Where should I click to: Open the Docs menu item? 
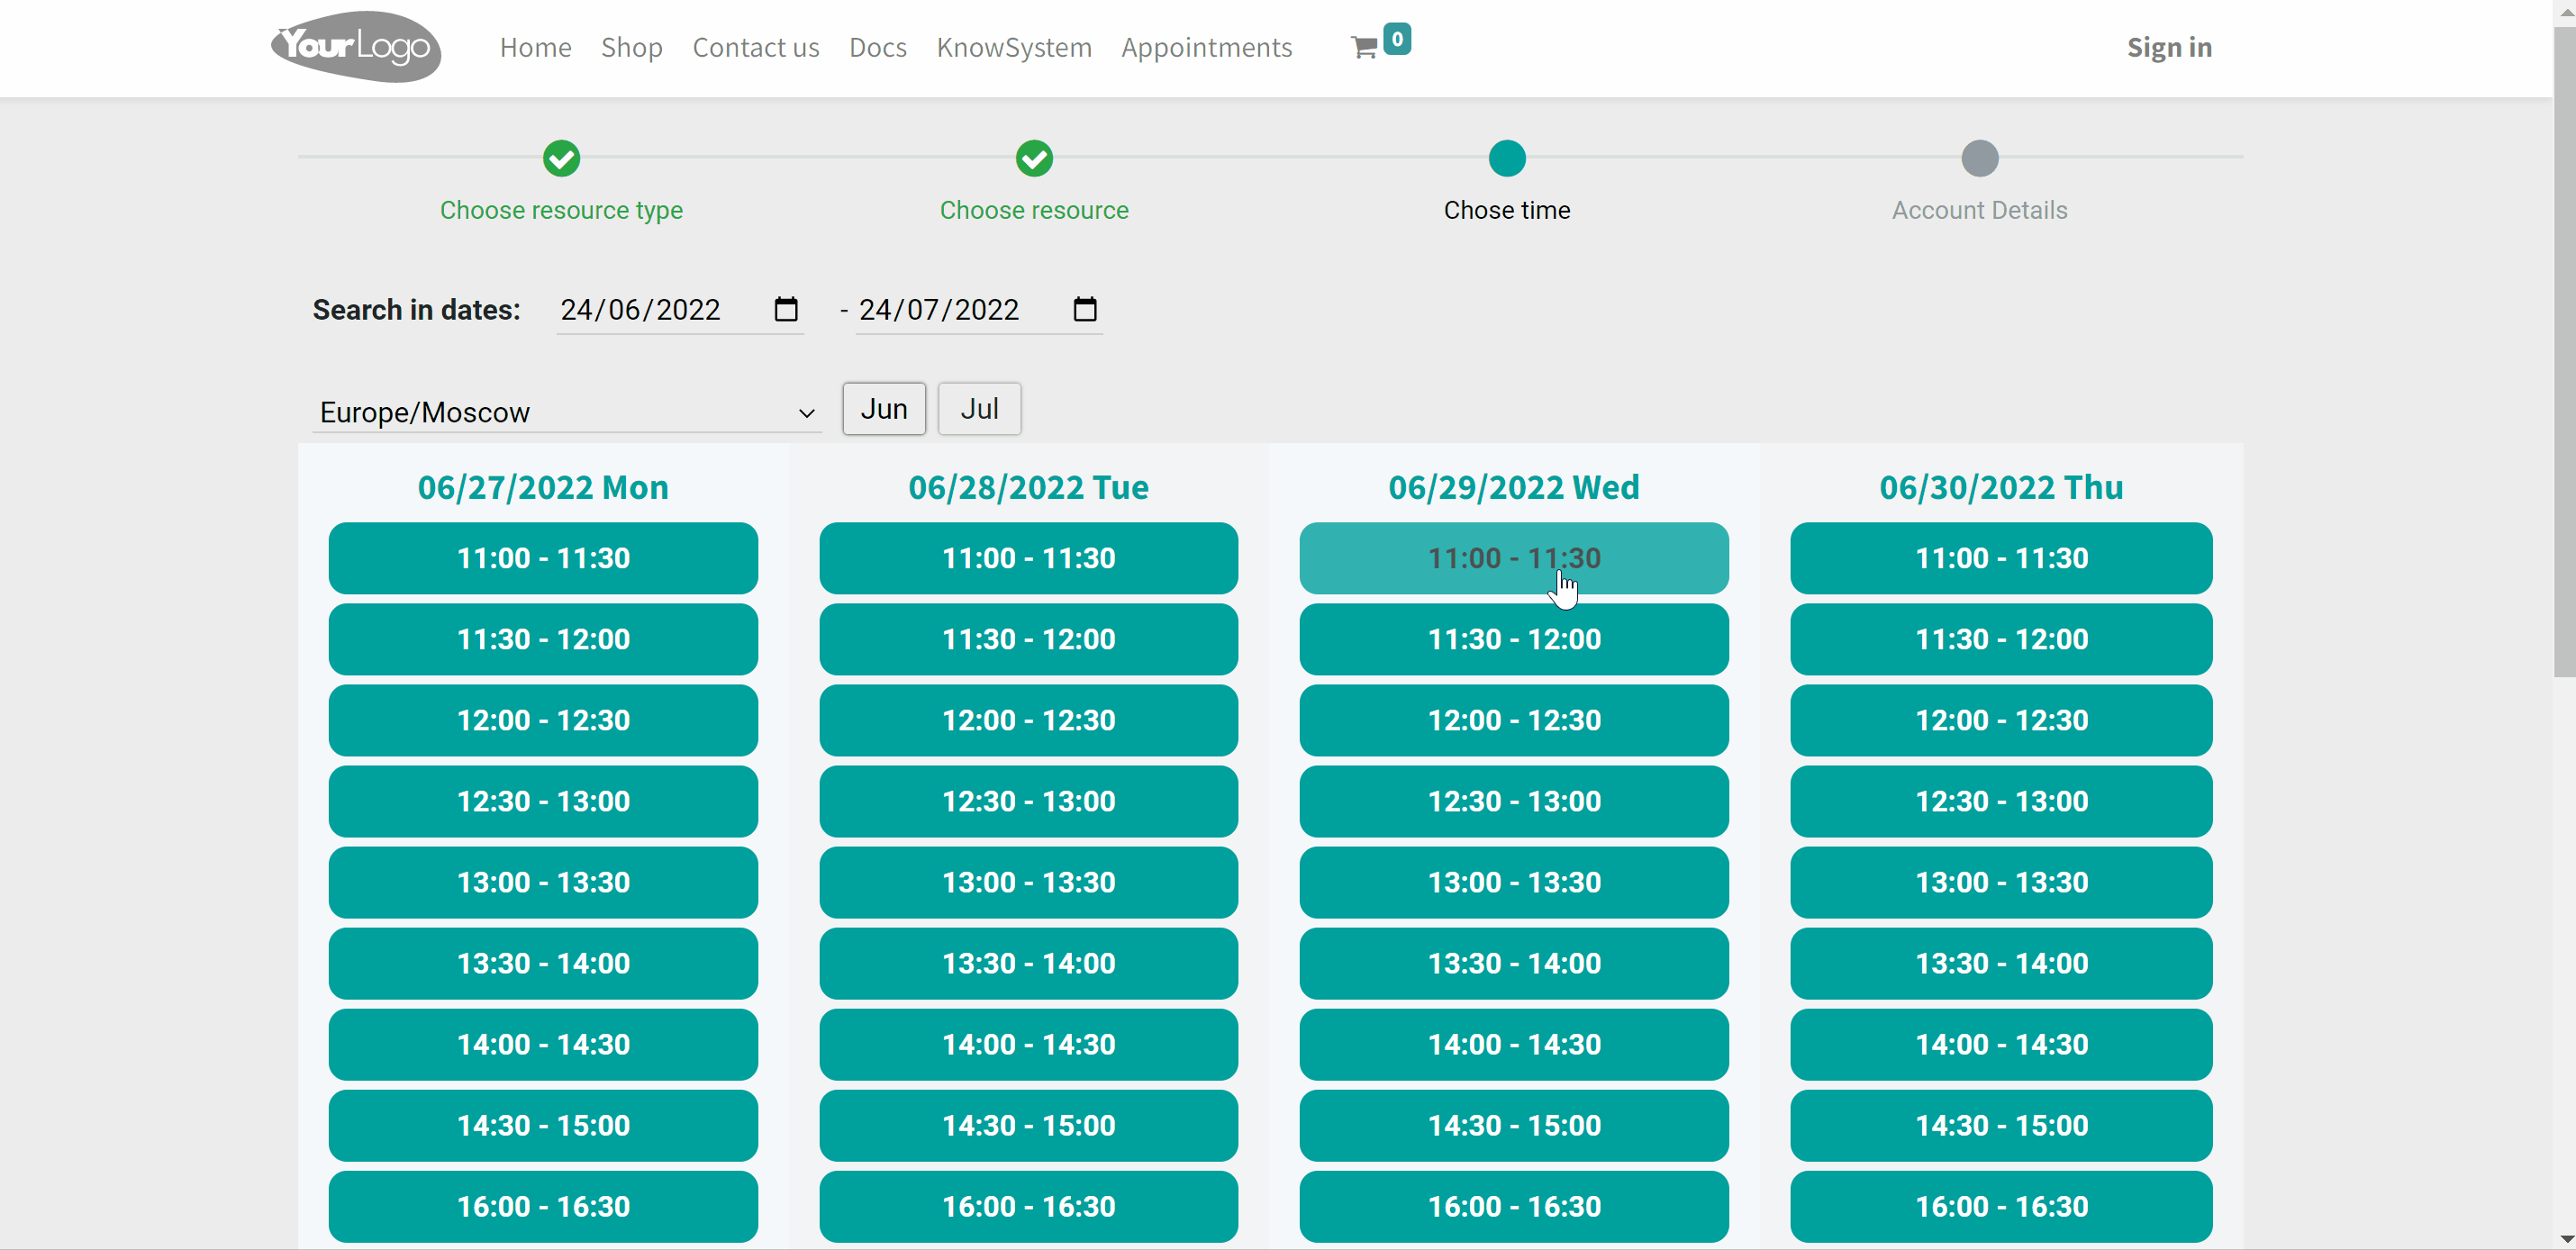tap(877, 47)
